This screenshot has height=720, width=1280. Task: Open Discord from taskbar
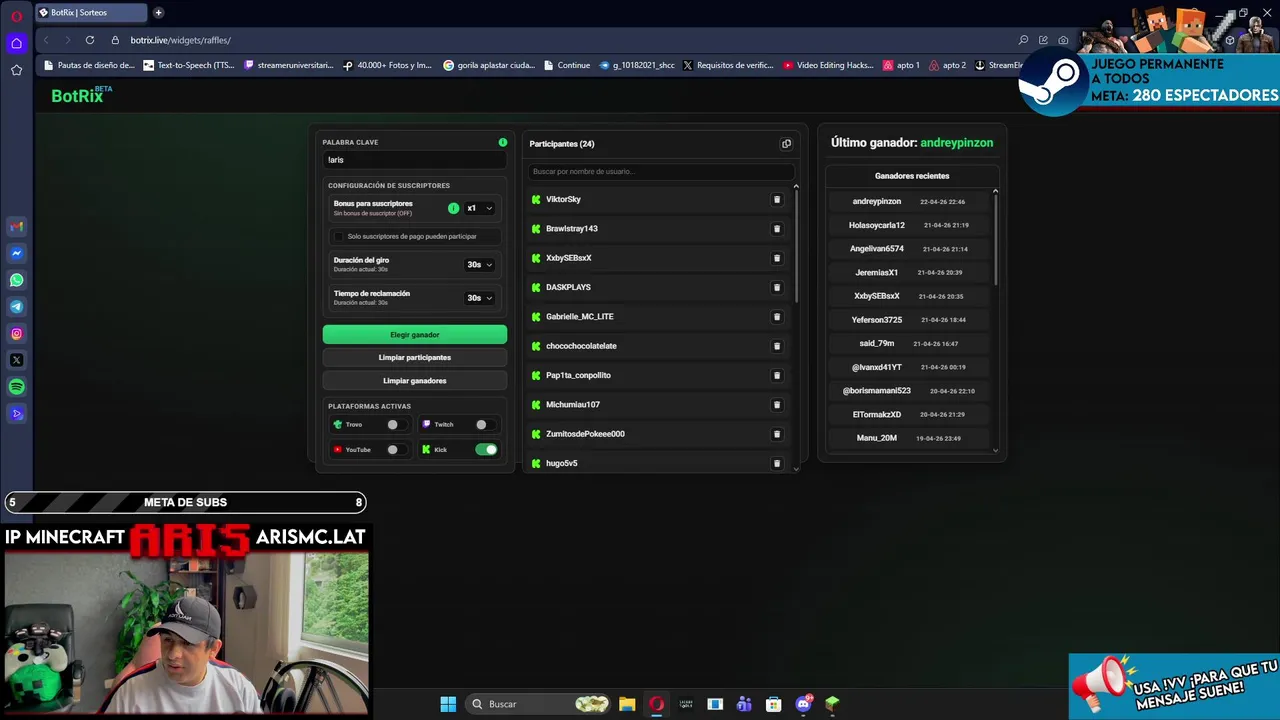pos(803,704)
